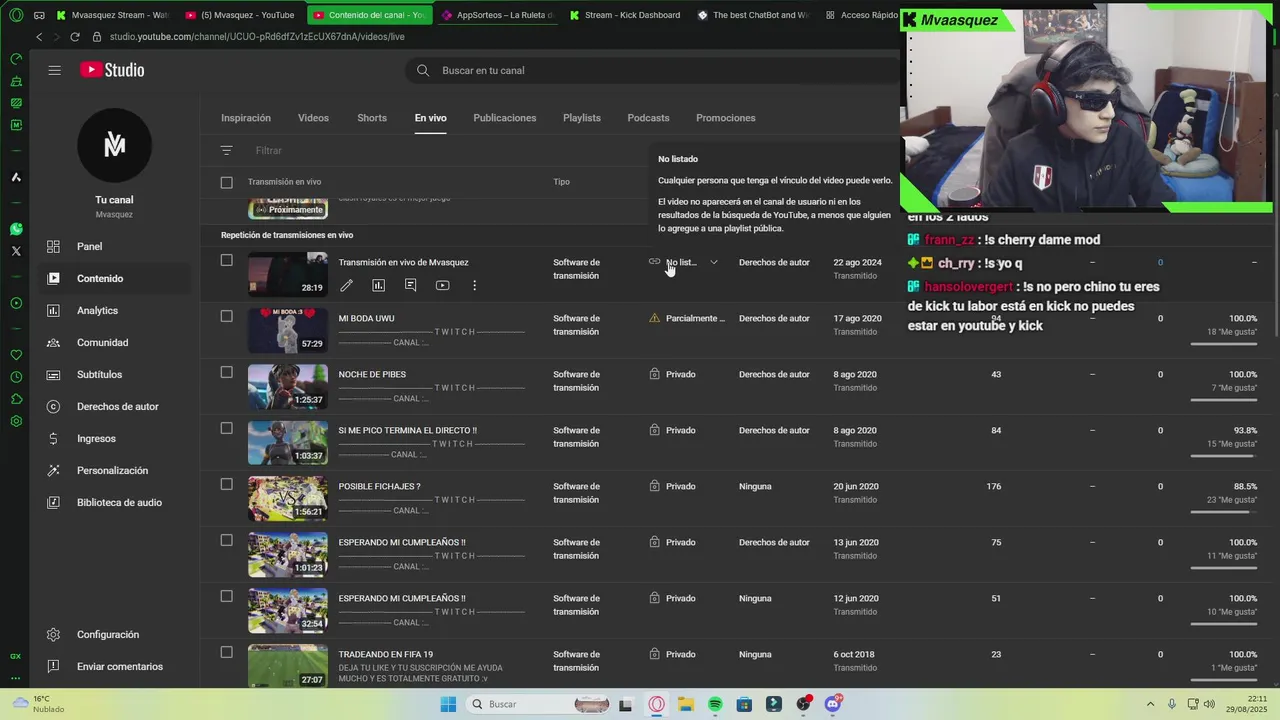The height and width of the screenshot is (720, 1280).
Task: Open Spotify from the taskbar
Action: click(715, 704)
